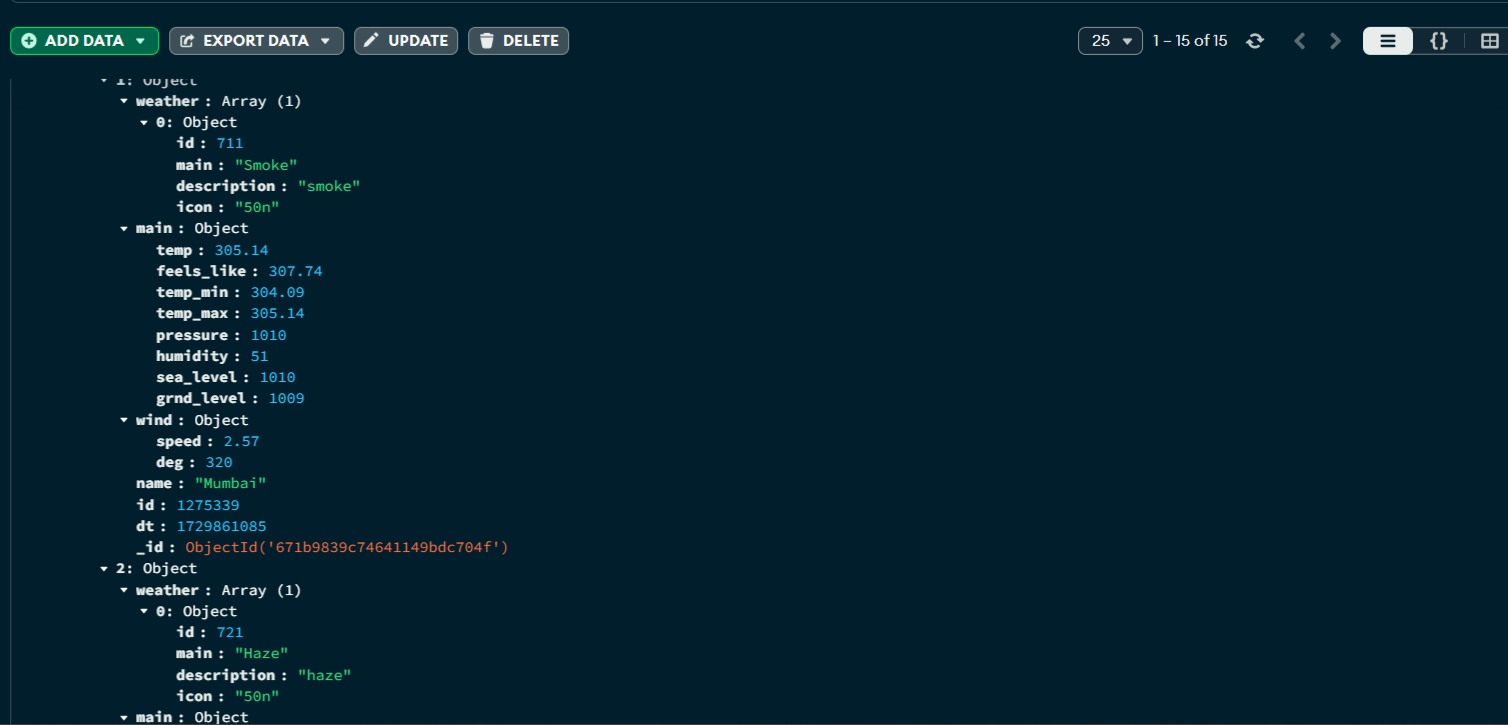Screen dimensions: 1508x725
Task: Select the "haze" description value
Action: coord(325,675)
